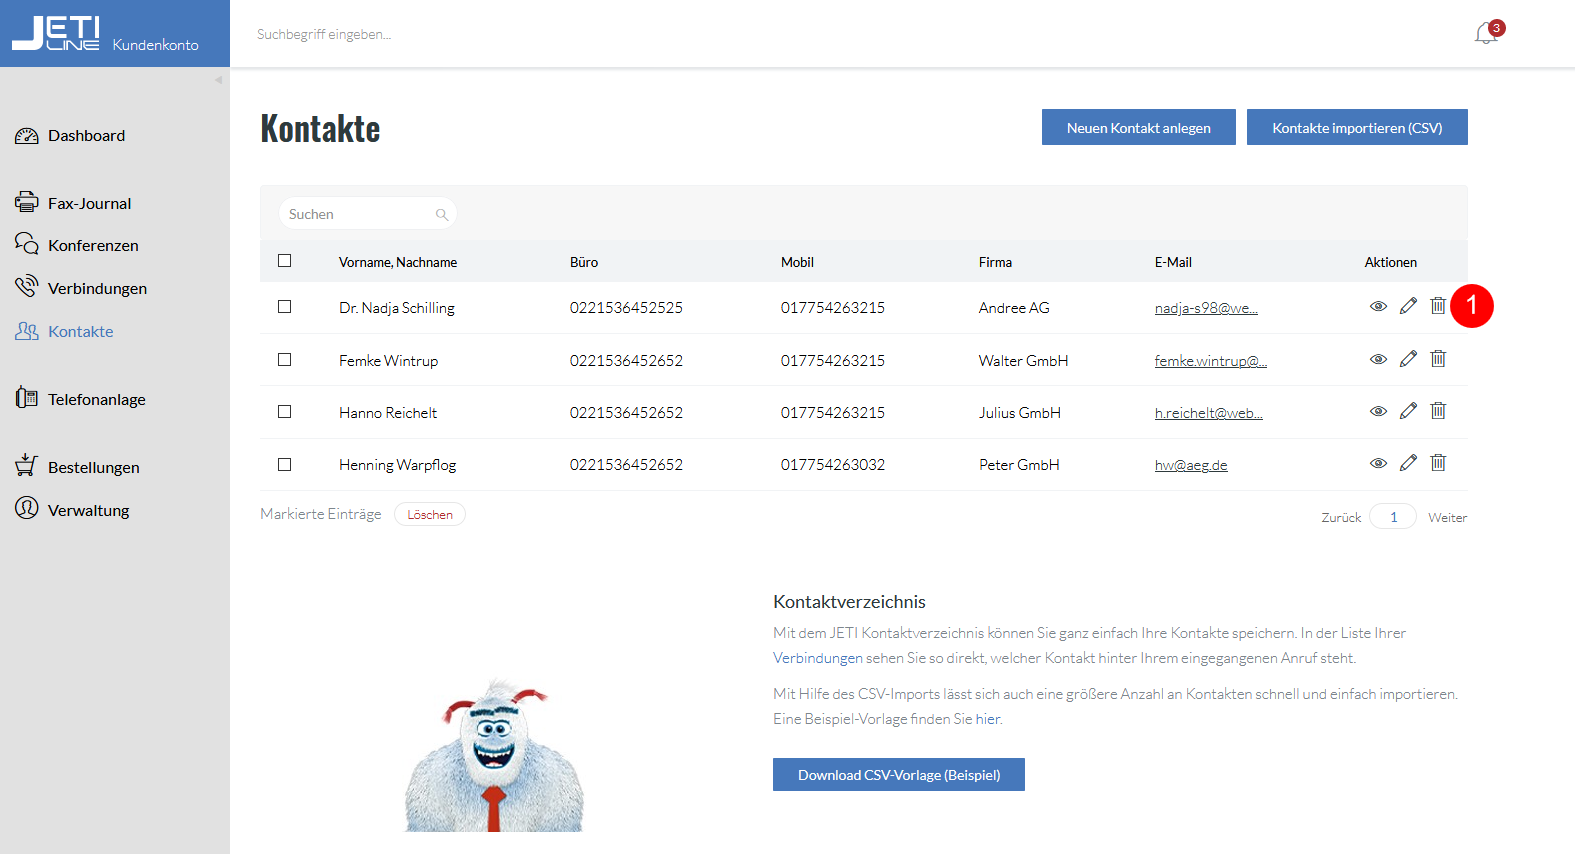Viewport: 1575px width, 854px height.
Task: View Henning Warpflog's details via eye icon
Action: (1378, 463)
